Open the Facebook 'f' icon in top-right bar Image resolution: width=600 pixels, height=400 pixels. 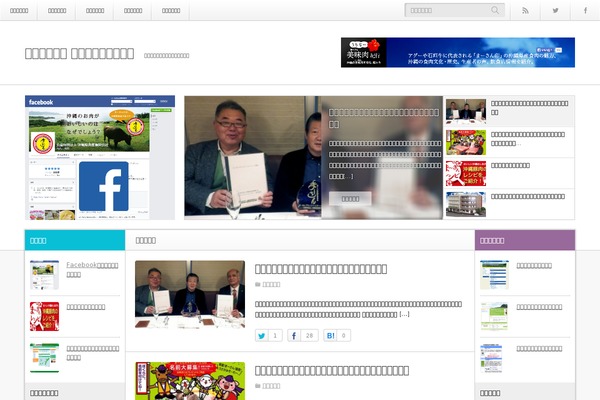pos(585,10)
